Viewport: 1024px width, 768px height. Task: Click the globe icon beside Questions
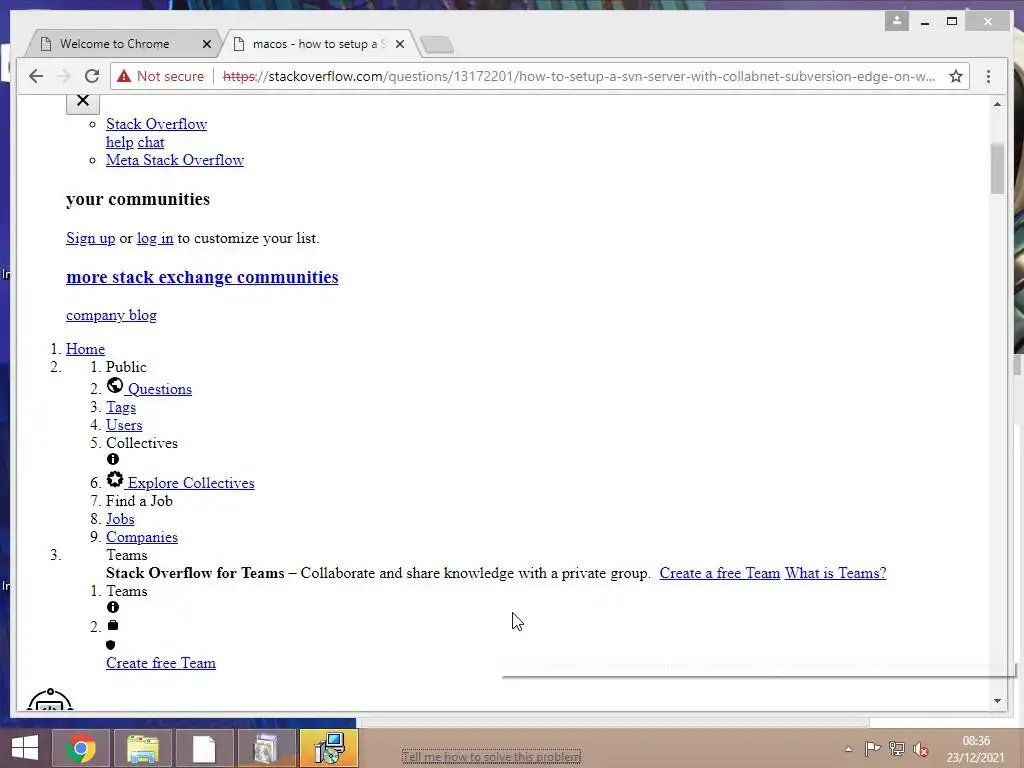pos(115,385)
